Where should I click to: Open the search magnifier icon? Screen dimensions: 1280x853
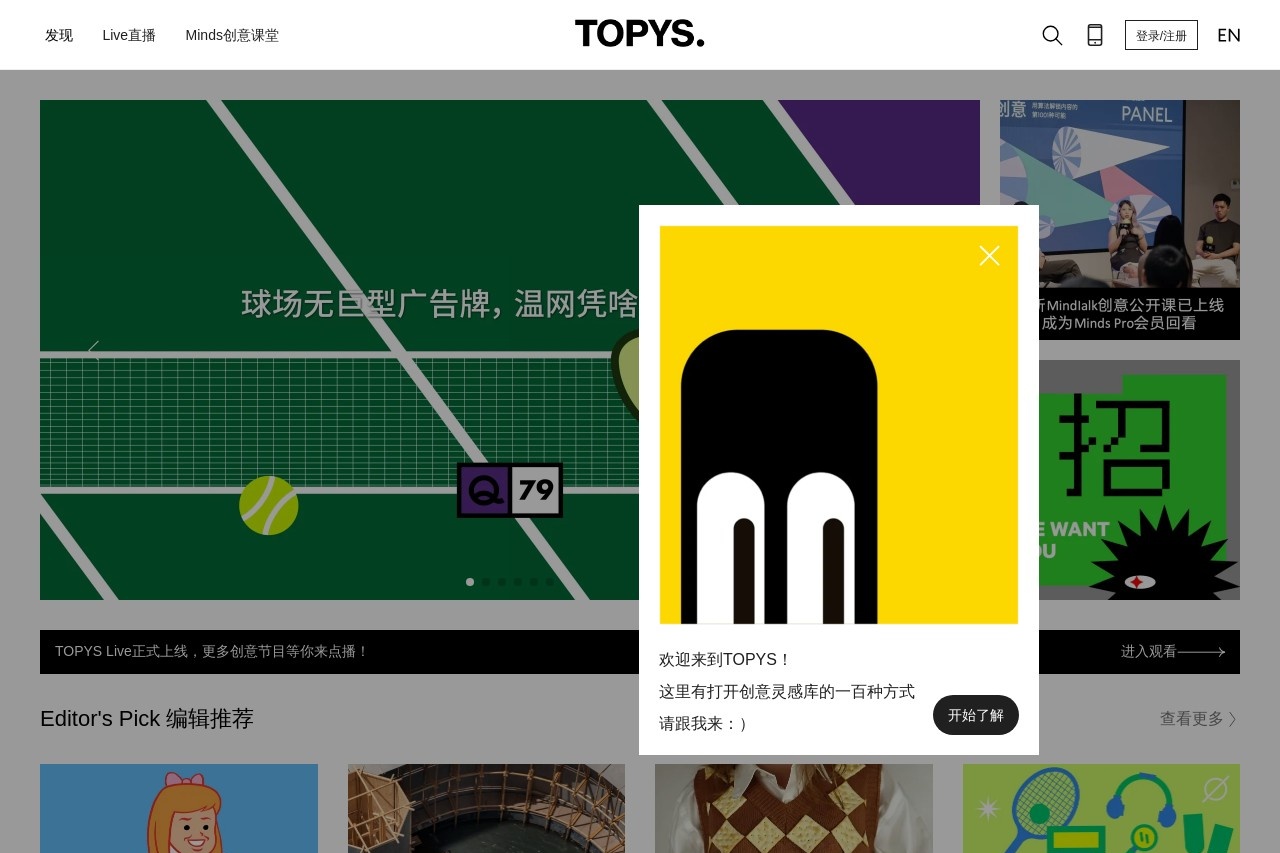1052,35
